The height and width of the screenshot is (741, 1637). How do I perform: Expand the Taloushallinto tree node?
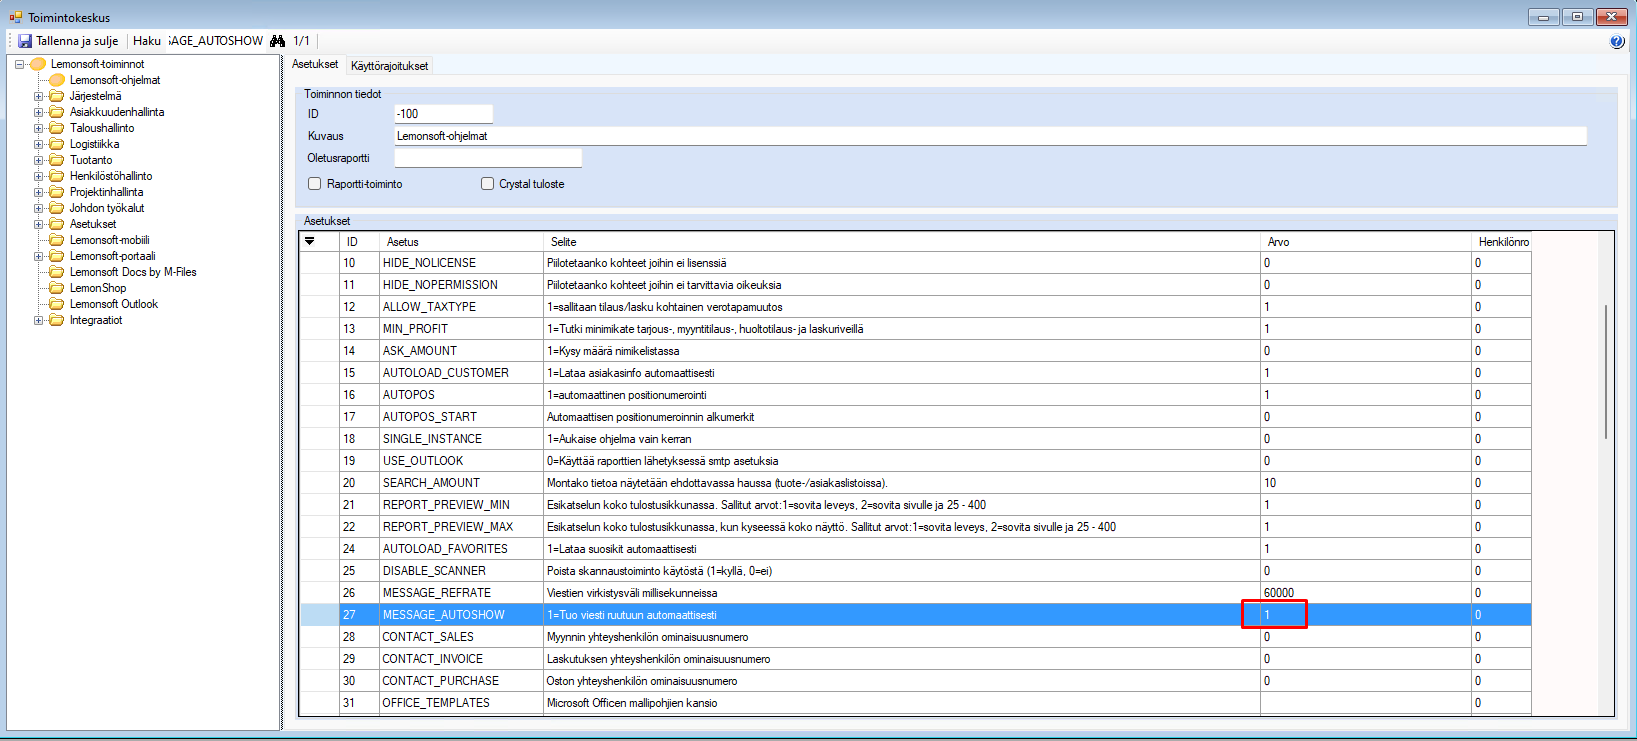click(x=39, y=128)
